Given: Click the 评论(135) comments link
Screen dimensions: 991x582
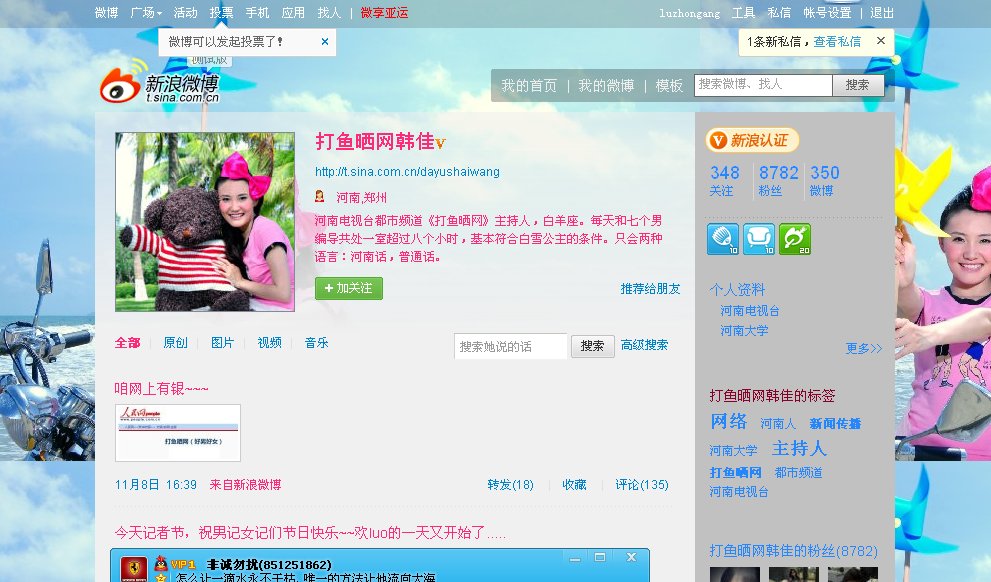Looking at the screenshot, I should tap(642, 485).
